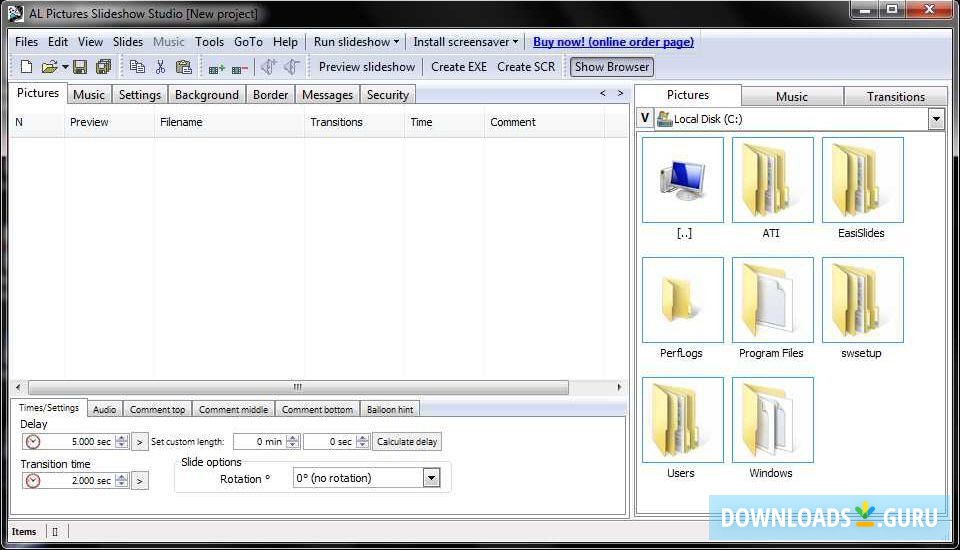
Task: Open a project using the folder icon
Action: pos(49,67)
